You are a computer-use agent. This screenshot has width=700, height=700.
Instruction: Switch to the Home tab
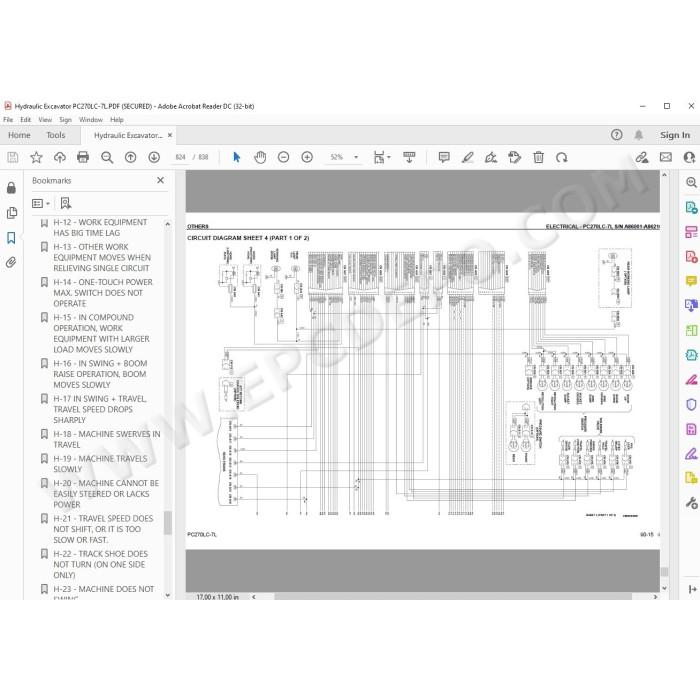(19, 135)
